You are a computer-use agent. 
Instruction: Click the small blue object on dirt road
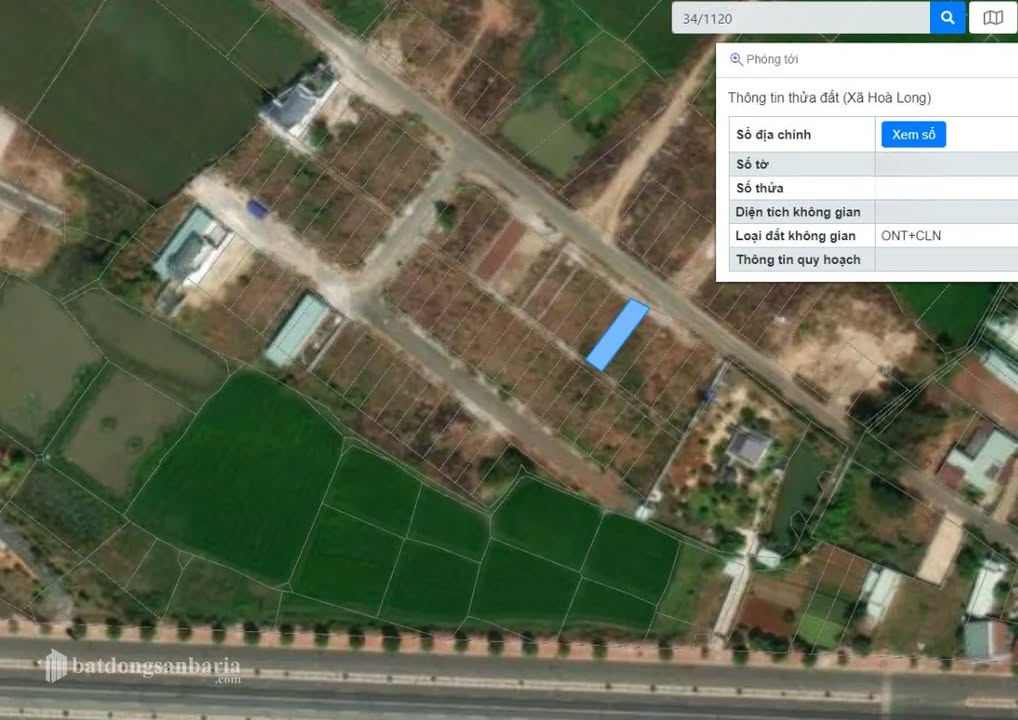click(257, 208)
